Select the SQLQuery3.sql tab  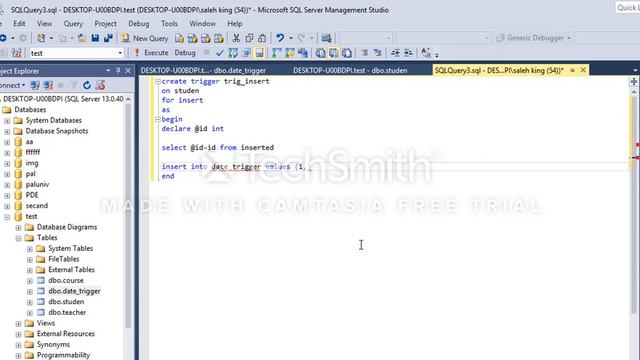click(x=499, y=70)
